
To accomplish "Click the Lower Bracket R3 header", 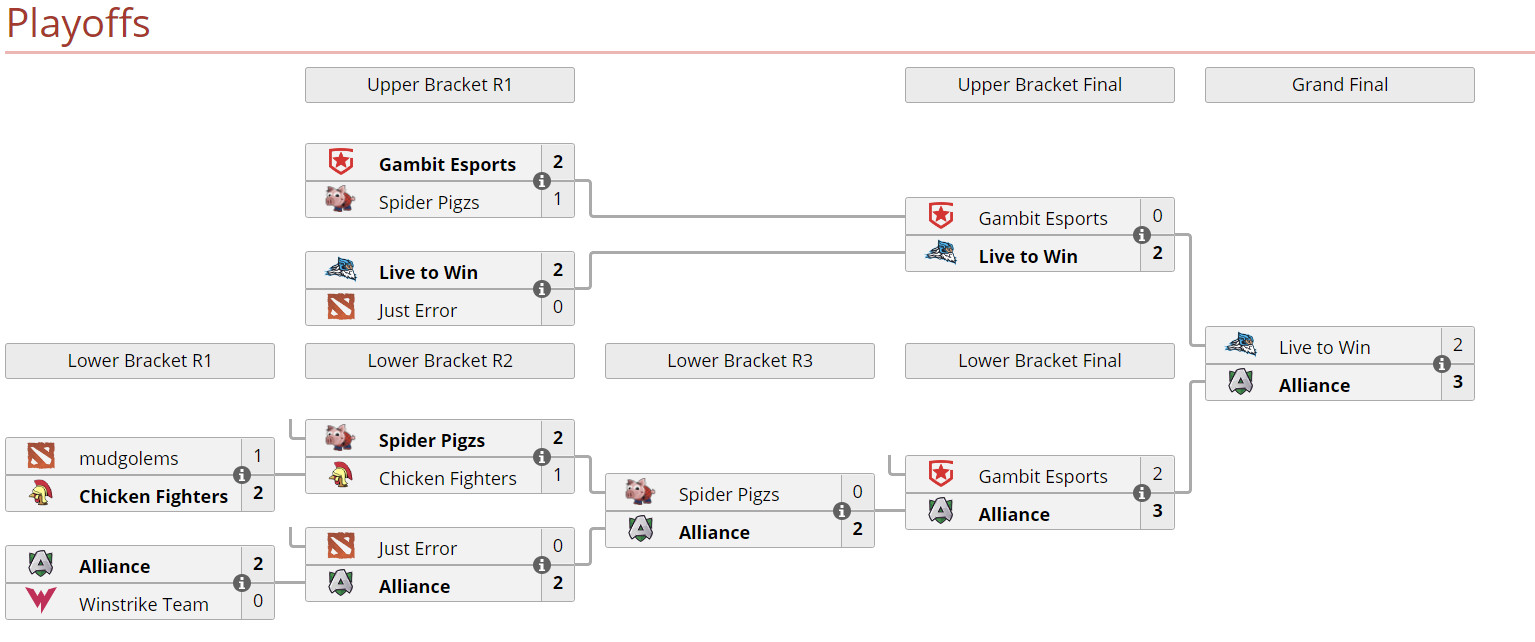I will (740, 361).
